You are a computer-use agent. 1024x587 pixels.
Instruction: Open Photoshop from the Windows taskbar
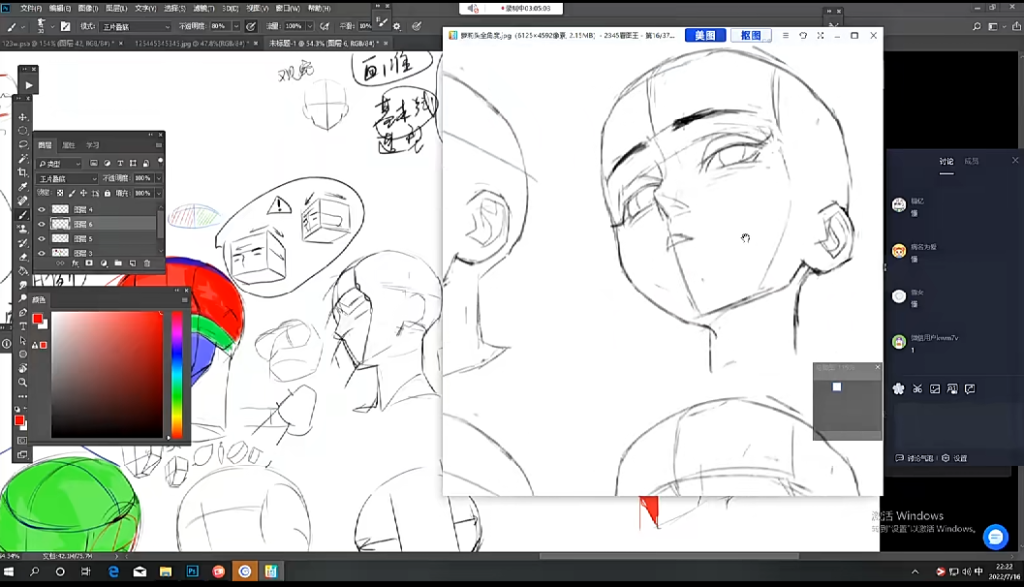pyautogui.click(x=192, y=571)
